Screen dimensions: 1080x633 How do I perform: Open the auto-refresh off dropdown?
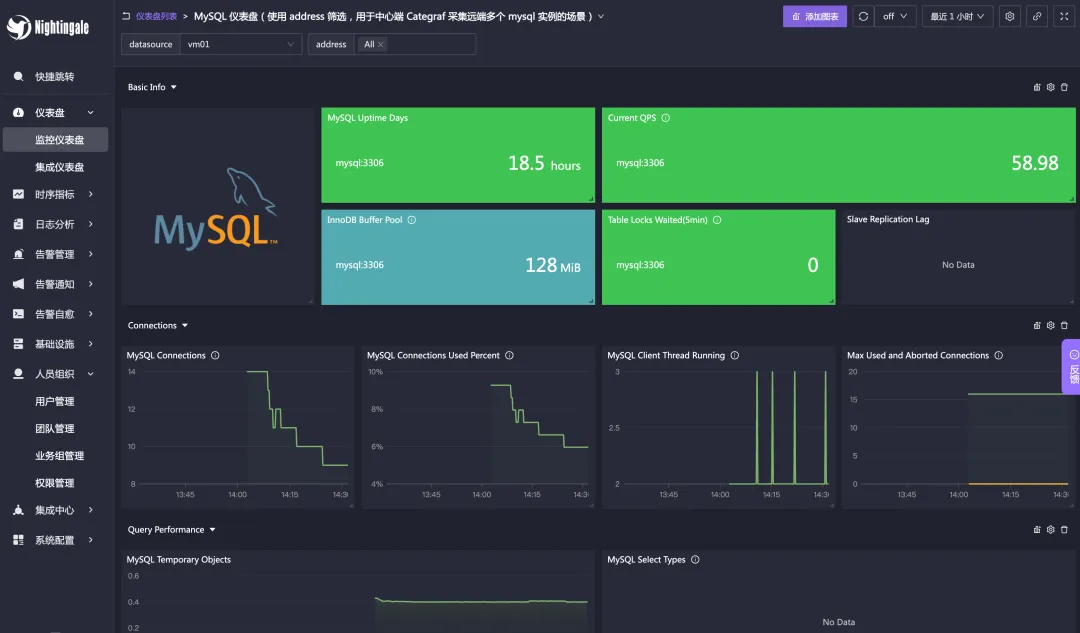[895, 16]
